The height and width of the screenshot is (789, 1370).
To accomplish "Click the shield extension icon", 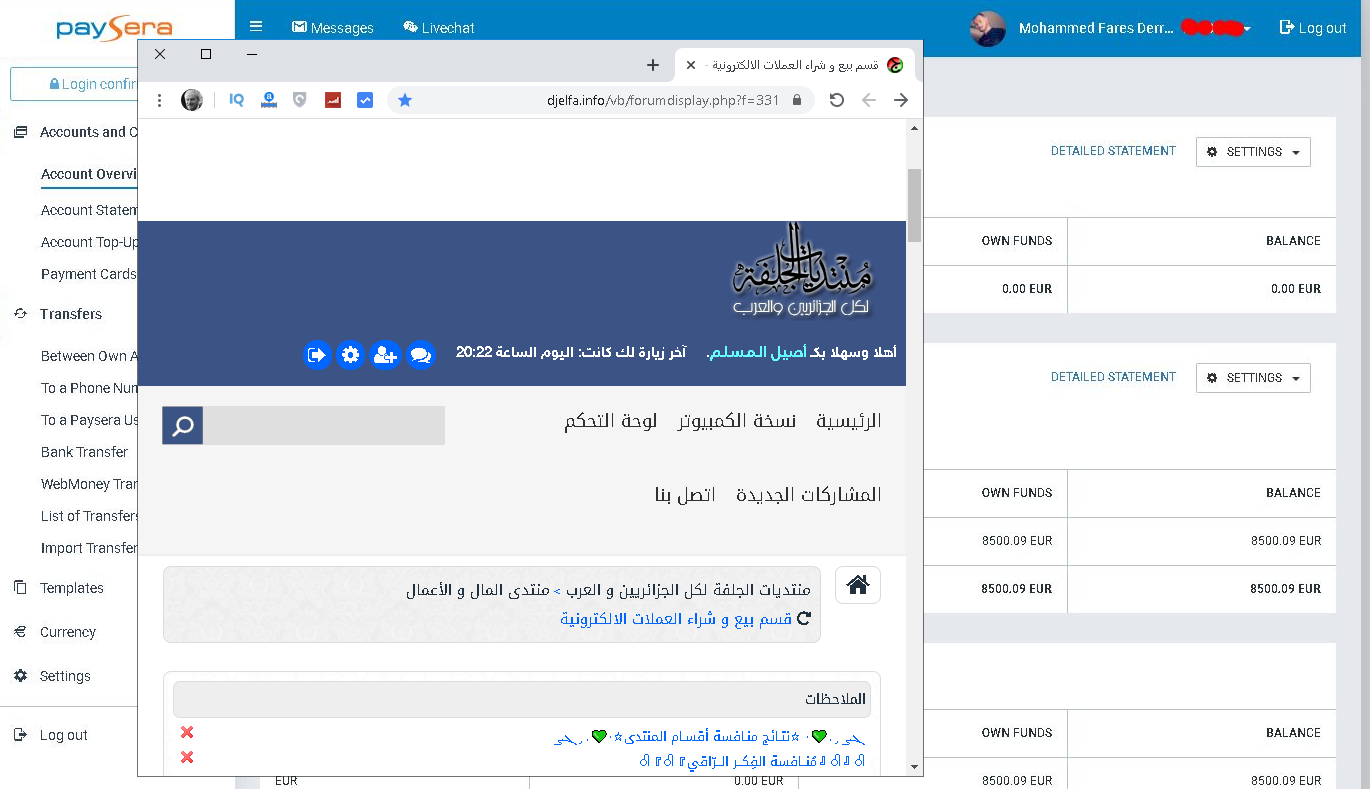I will 300,100.
